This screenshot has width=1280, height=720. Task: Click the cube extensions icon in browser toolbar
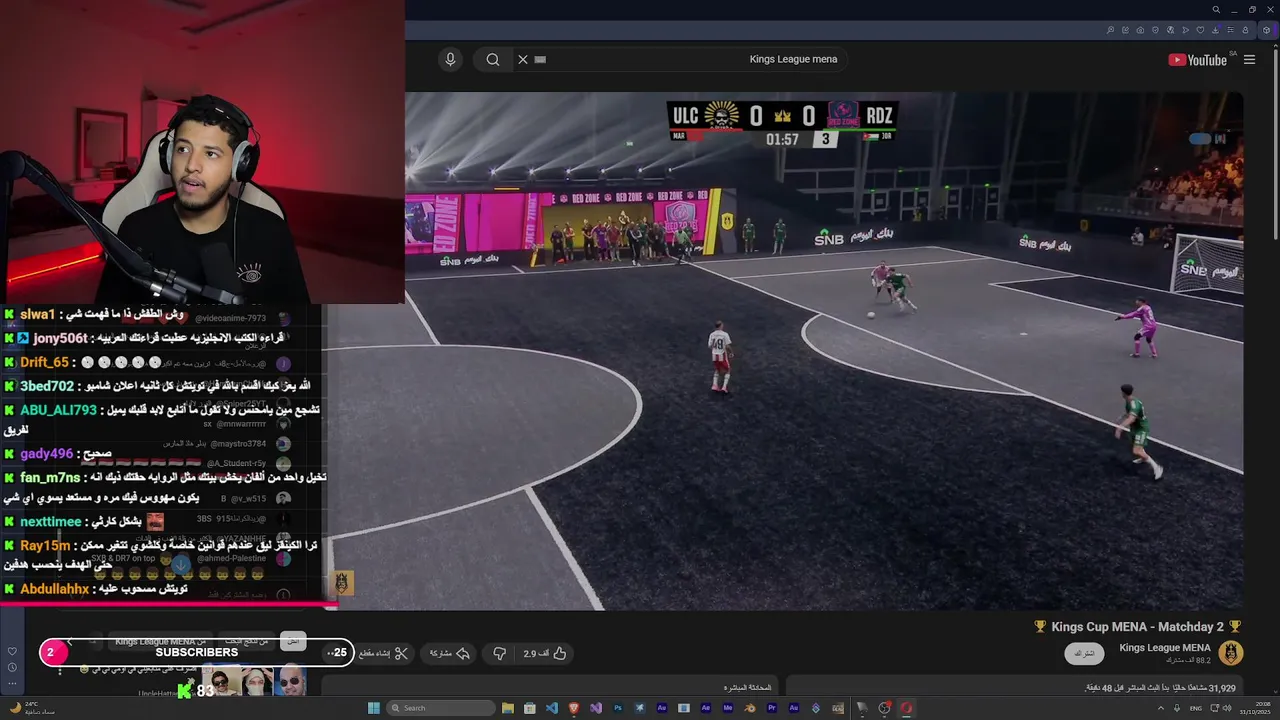pos(1266,30)
